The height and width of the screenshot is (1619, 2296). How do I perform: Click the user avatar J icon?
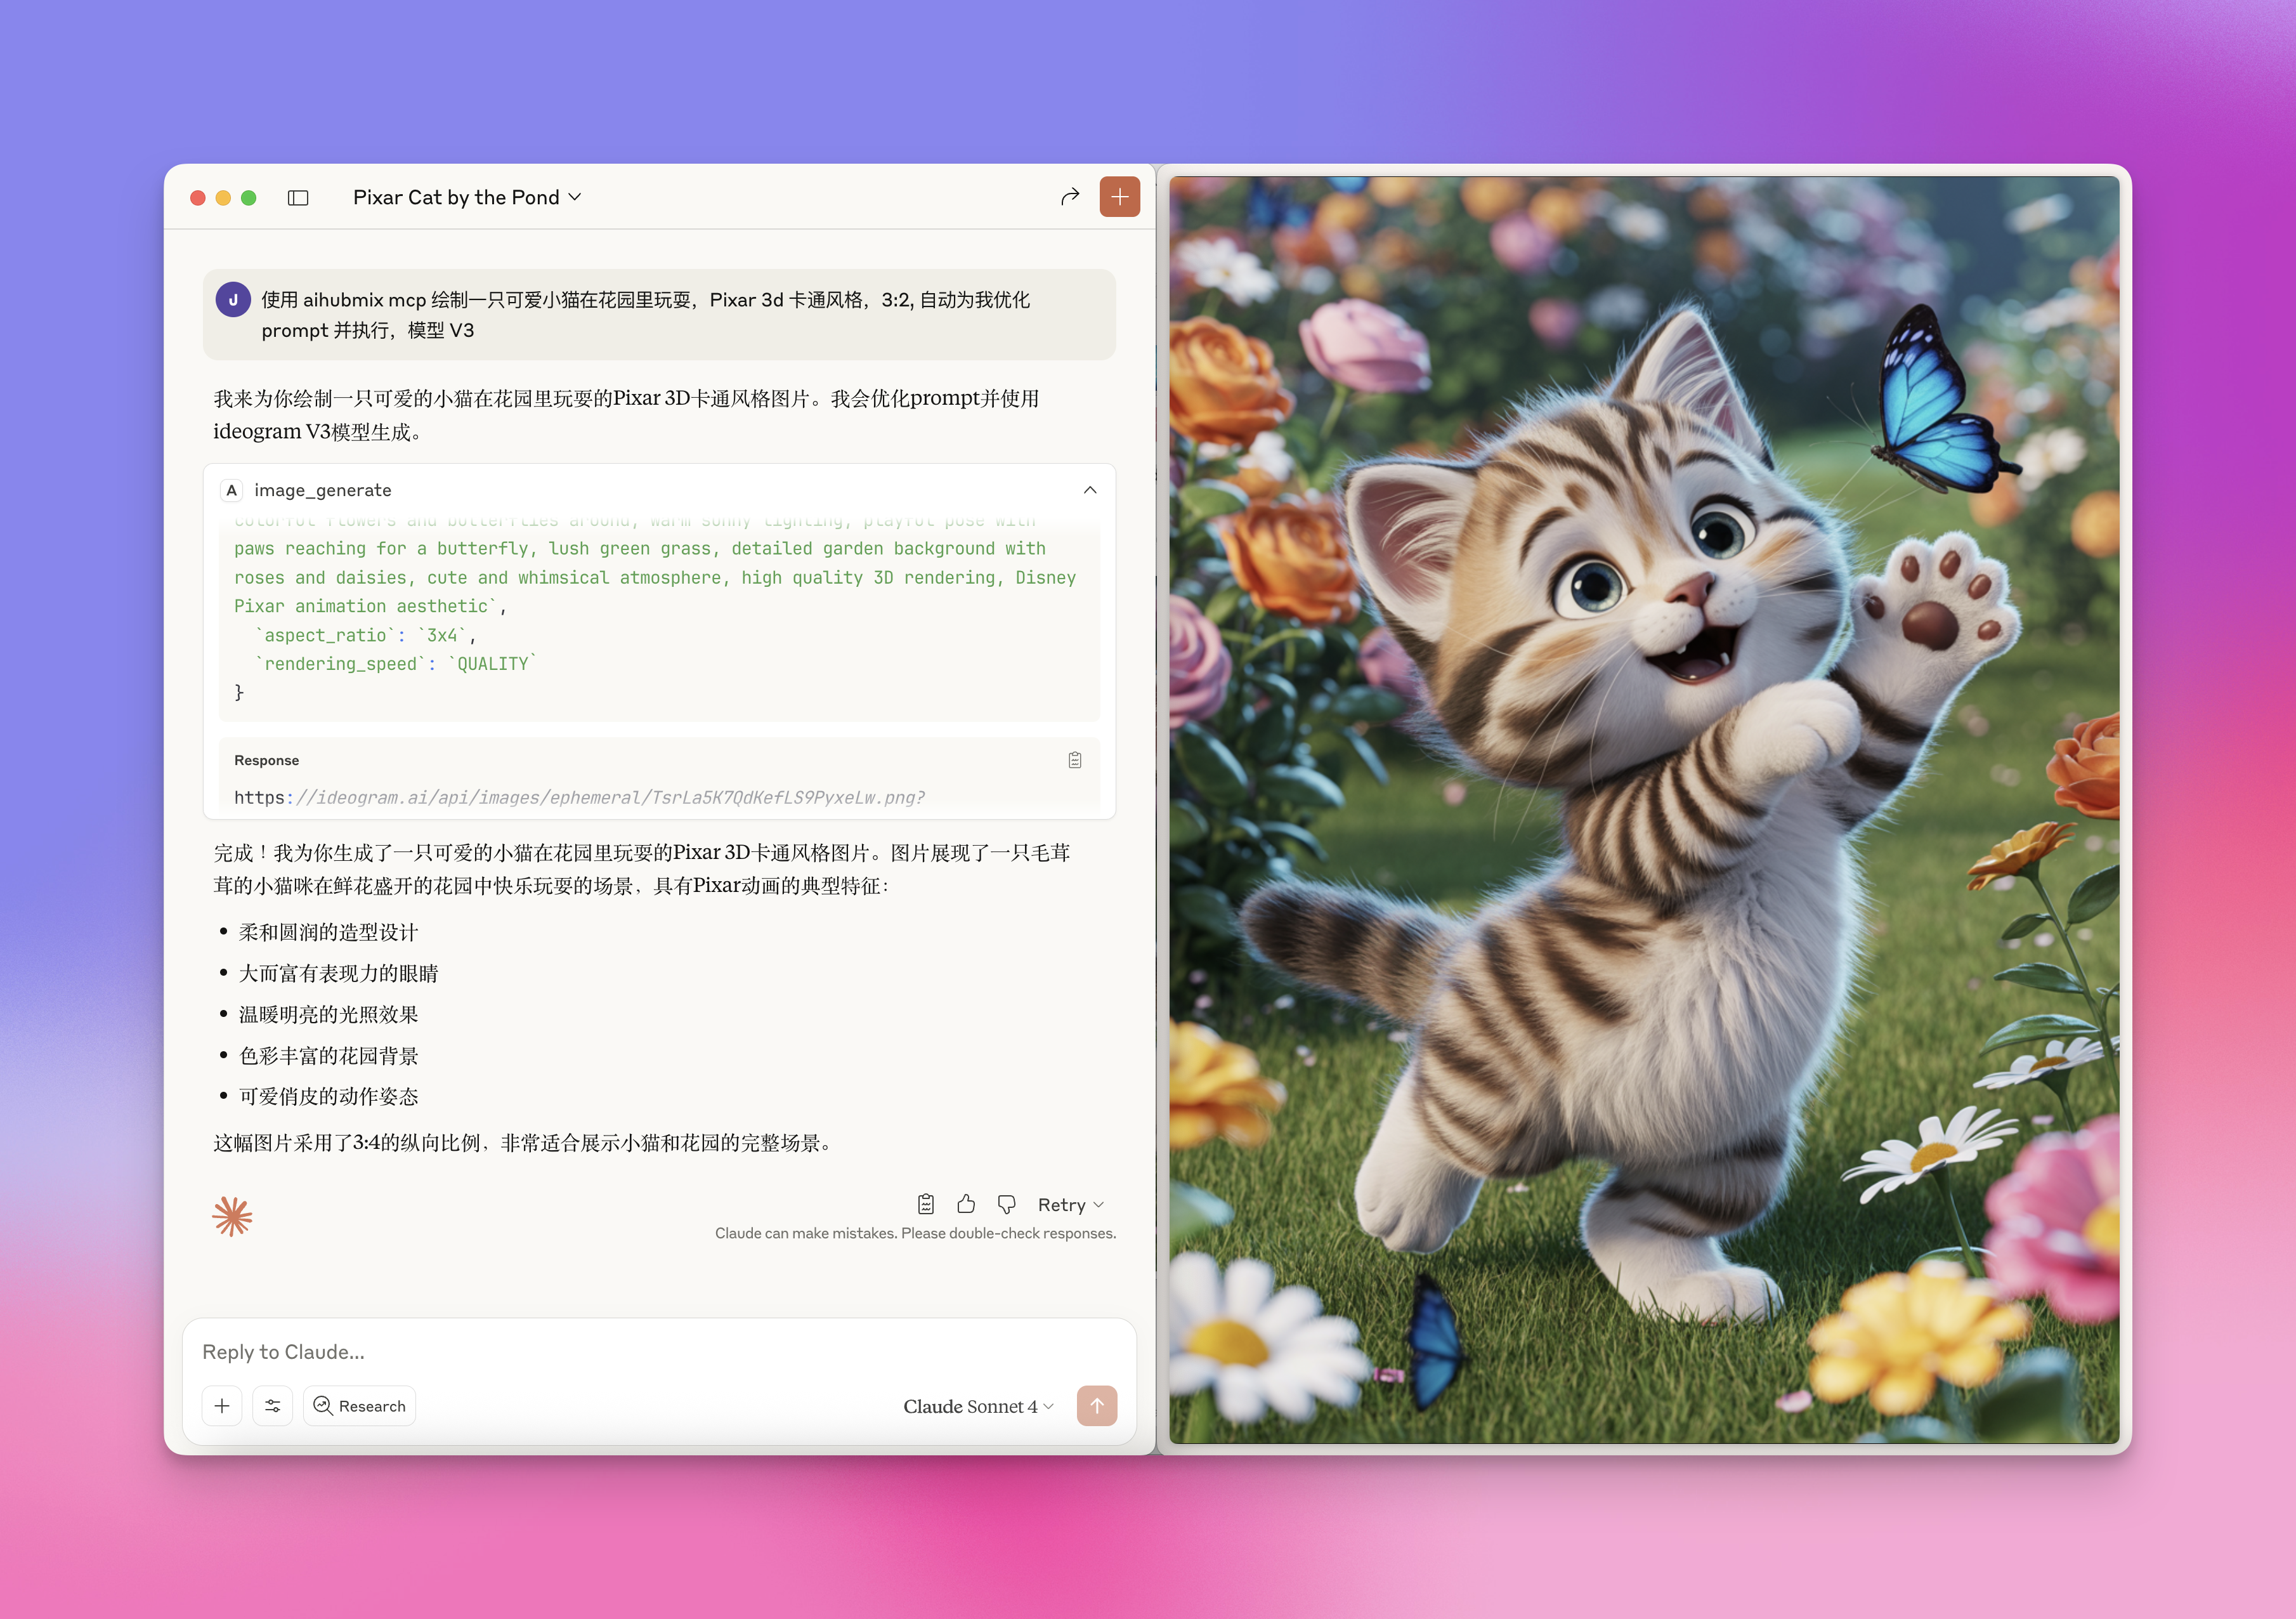[x=233, y=299]
